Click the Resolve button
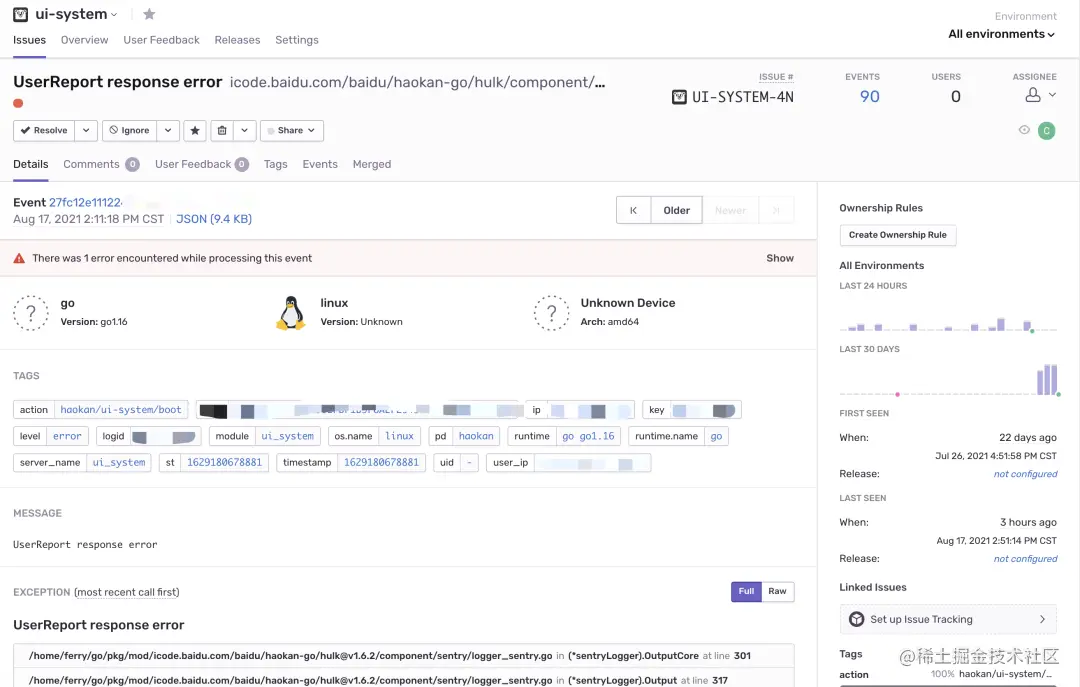The height and width of the screenshot is (687, 1080). (x=43, y=130)
